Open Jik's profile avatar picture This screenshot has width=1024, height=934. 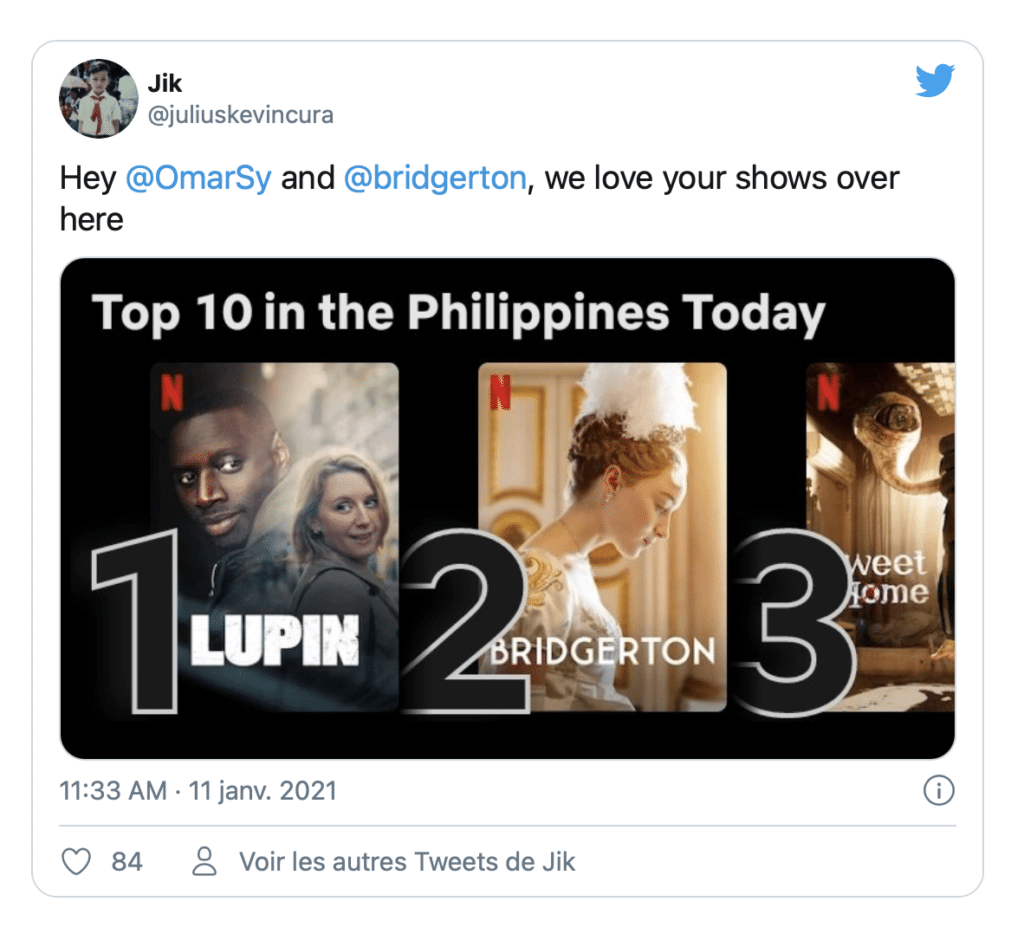(x=99, y=99)
